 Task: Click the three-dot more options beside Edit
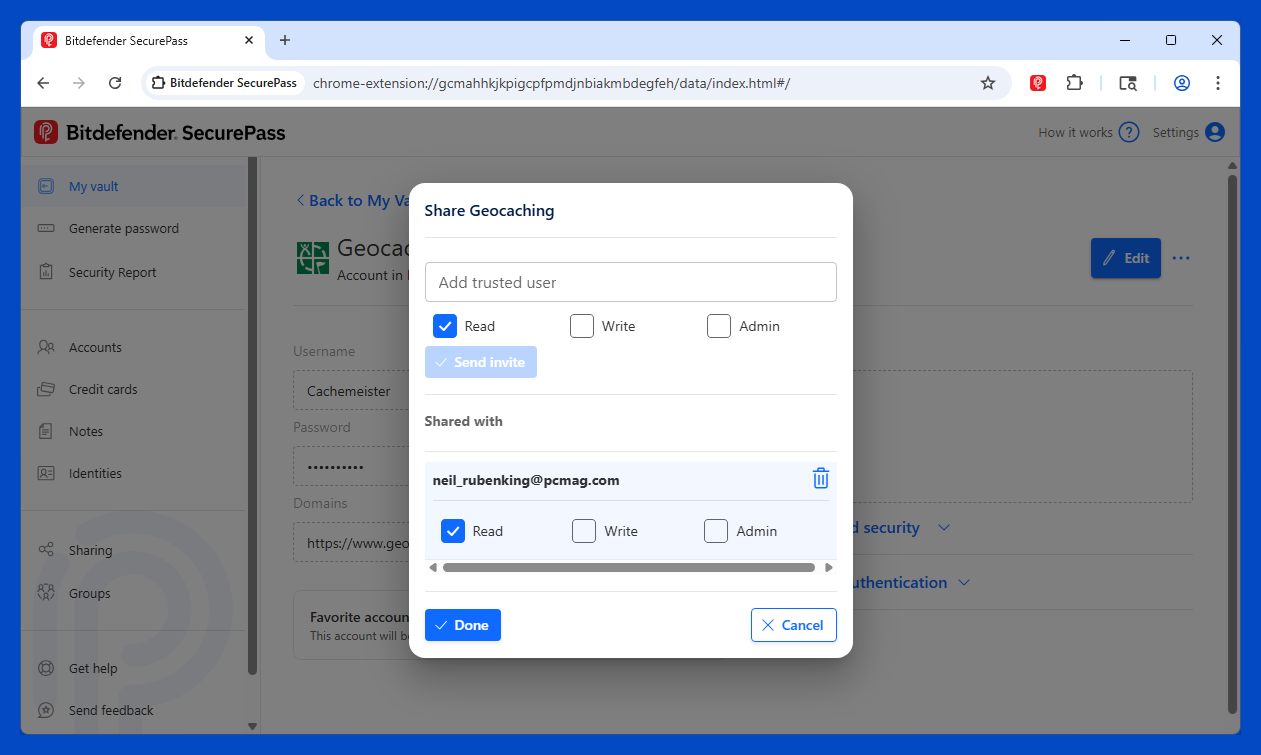pos(1181,258)
